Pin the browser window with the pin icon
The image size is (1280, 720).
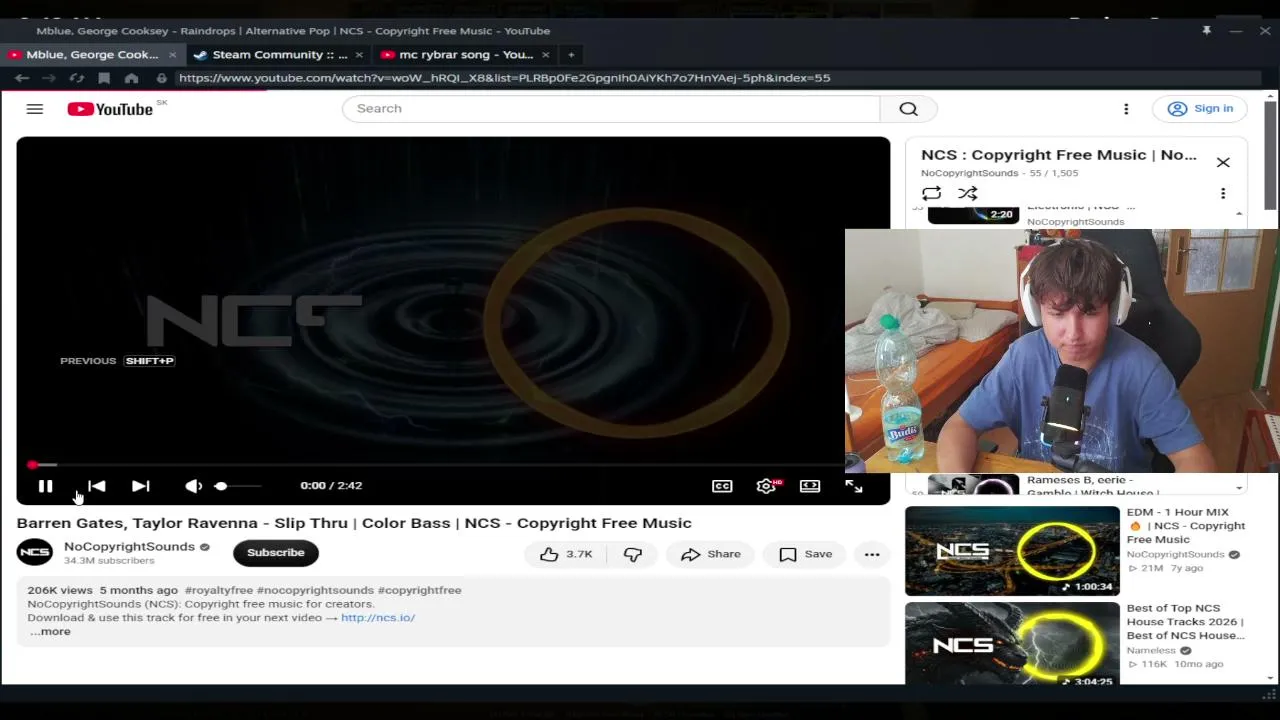click(x=1206, y=31)
